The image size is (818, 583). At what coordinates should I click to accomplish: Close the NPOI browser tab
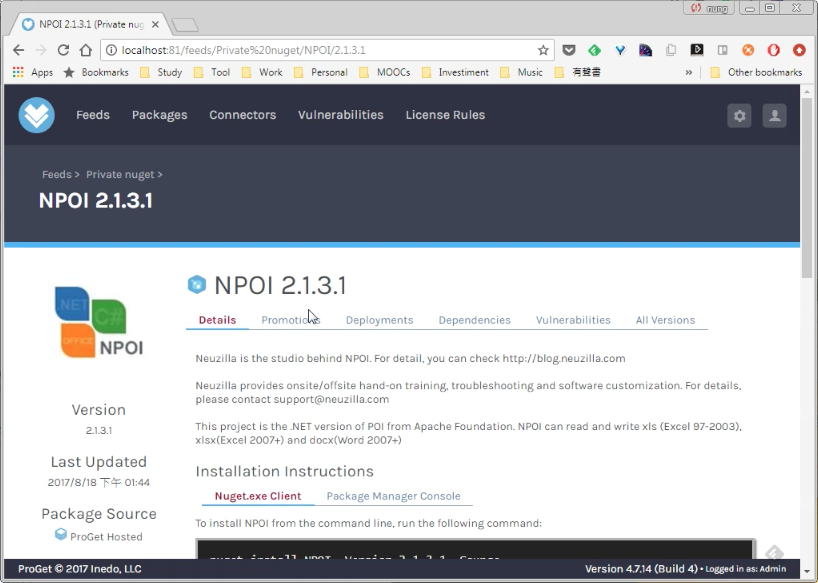[155, 25]
